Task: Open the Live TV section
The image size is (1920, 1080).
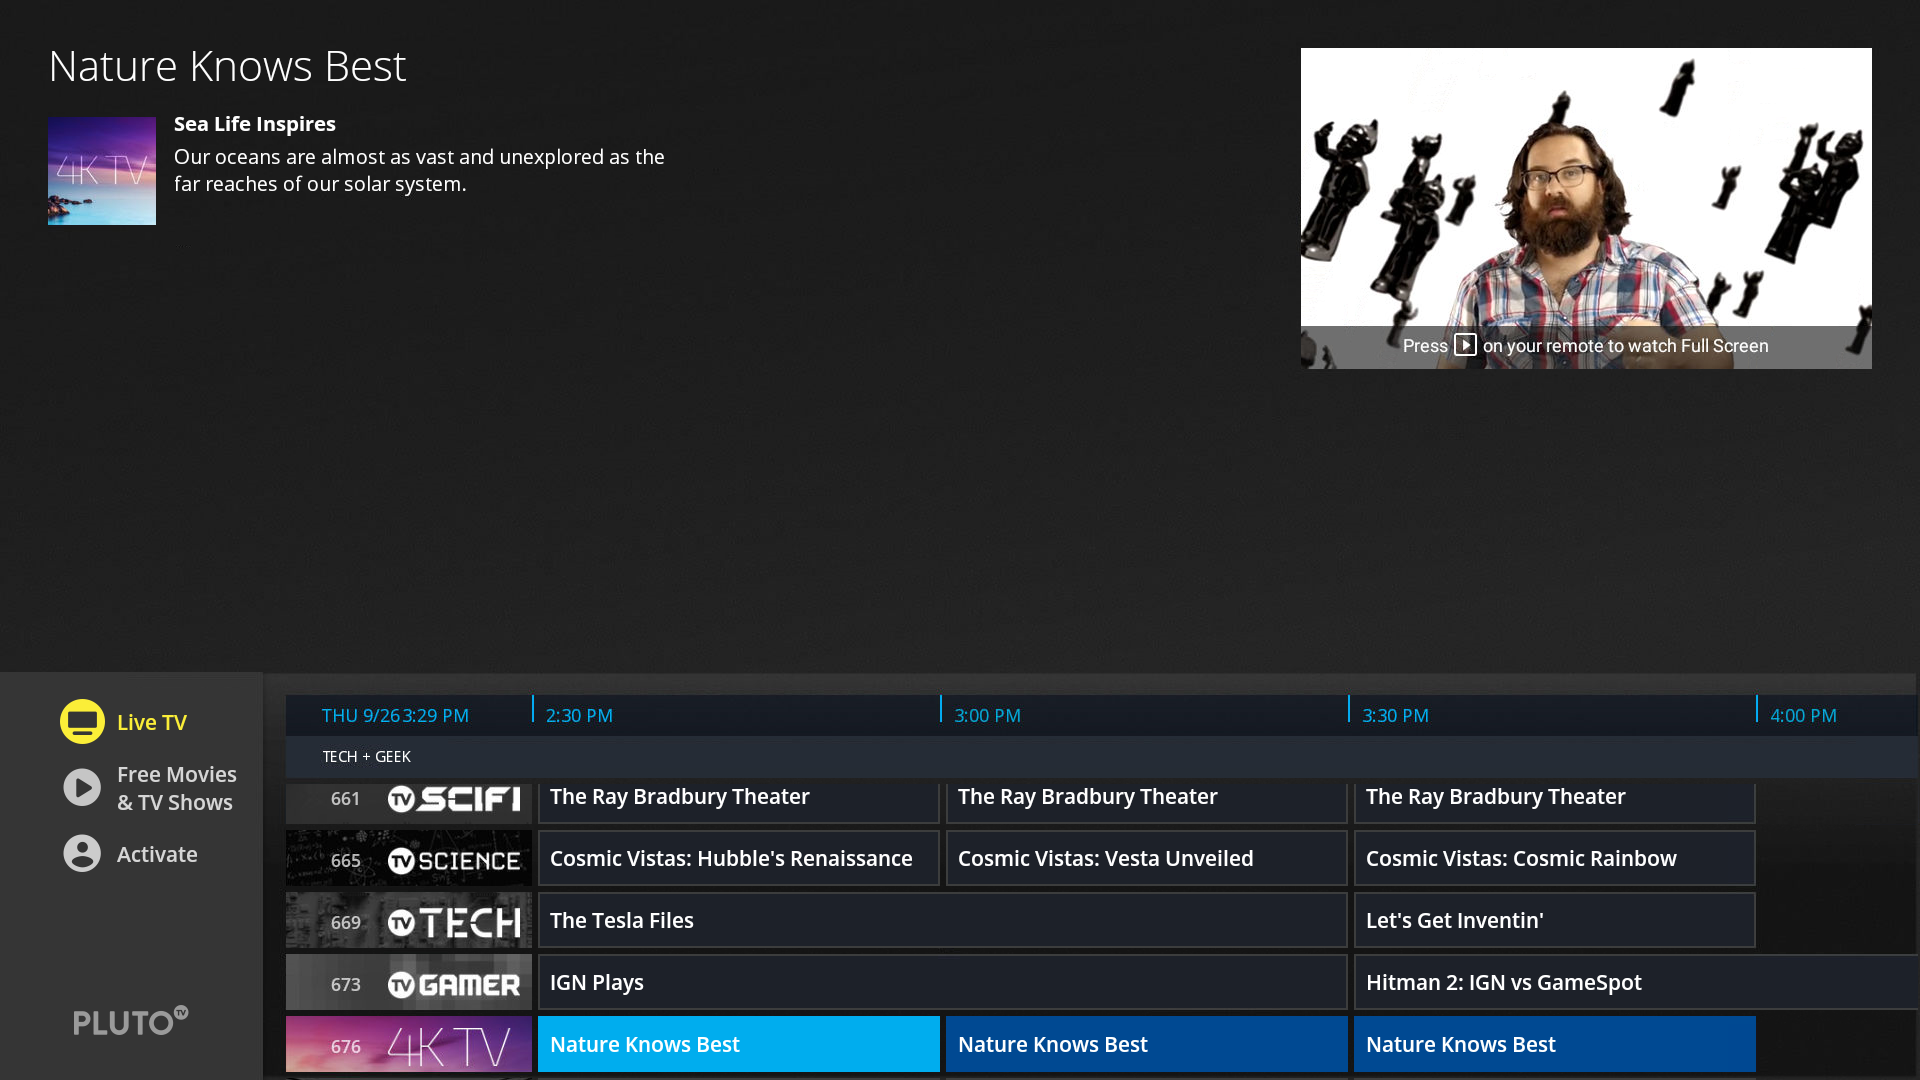Action: [x=152, y=722]
